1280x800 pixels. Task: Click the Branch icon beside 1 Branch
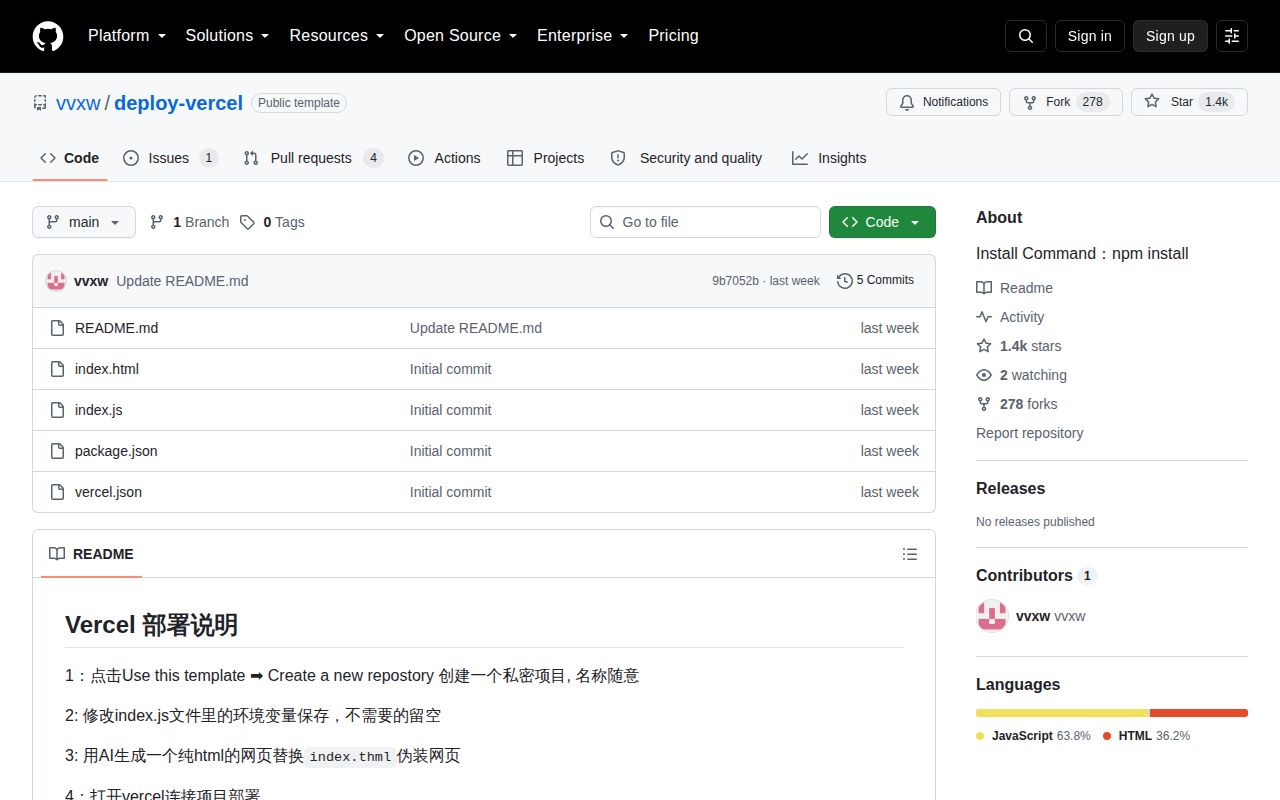(157, 222)
